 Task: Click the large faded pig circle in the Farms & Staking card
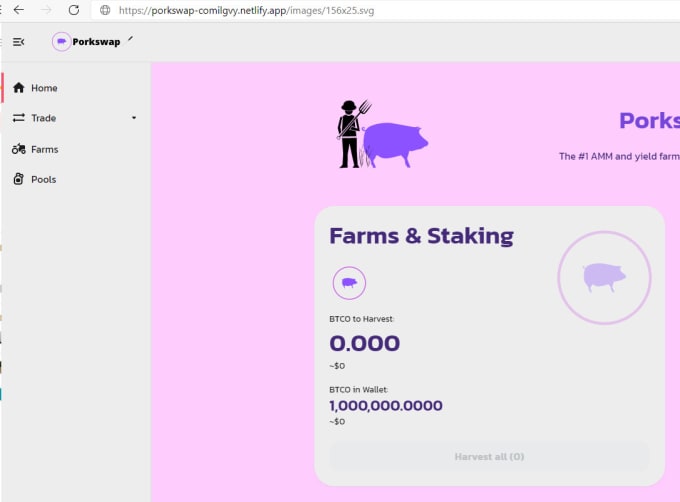pos(604,277)
